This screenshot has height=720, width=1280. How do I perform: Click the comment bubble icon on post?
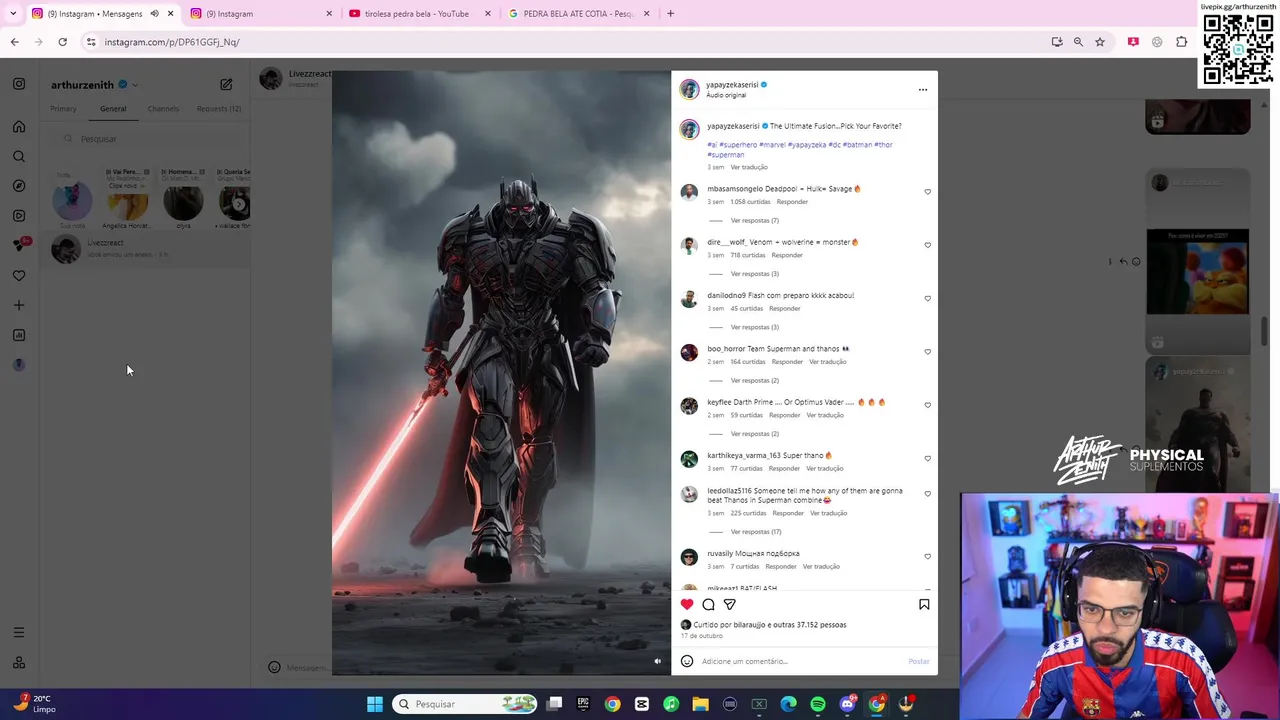click(x=708, y=604)
